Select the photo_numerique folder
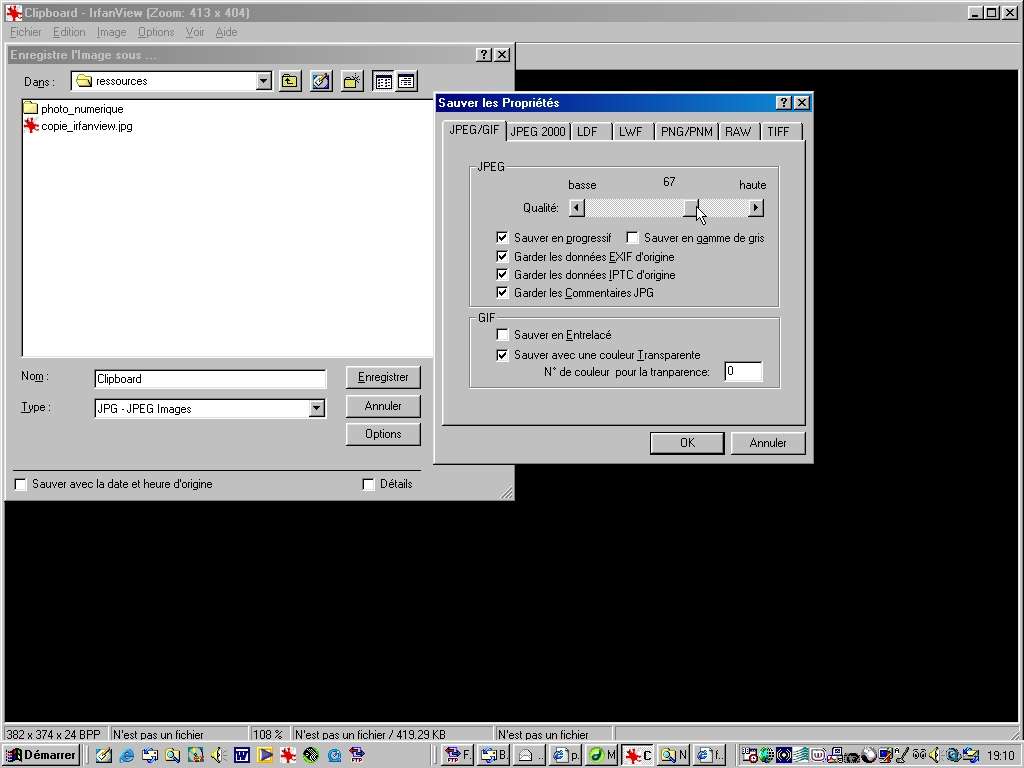This screenshot has height=768, width=1024. tap(73, 108)
